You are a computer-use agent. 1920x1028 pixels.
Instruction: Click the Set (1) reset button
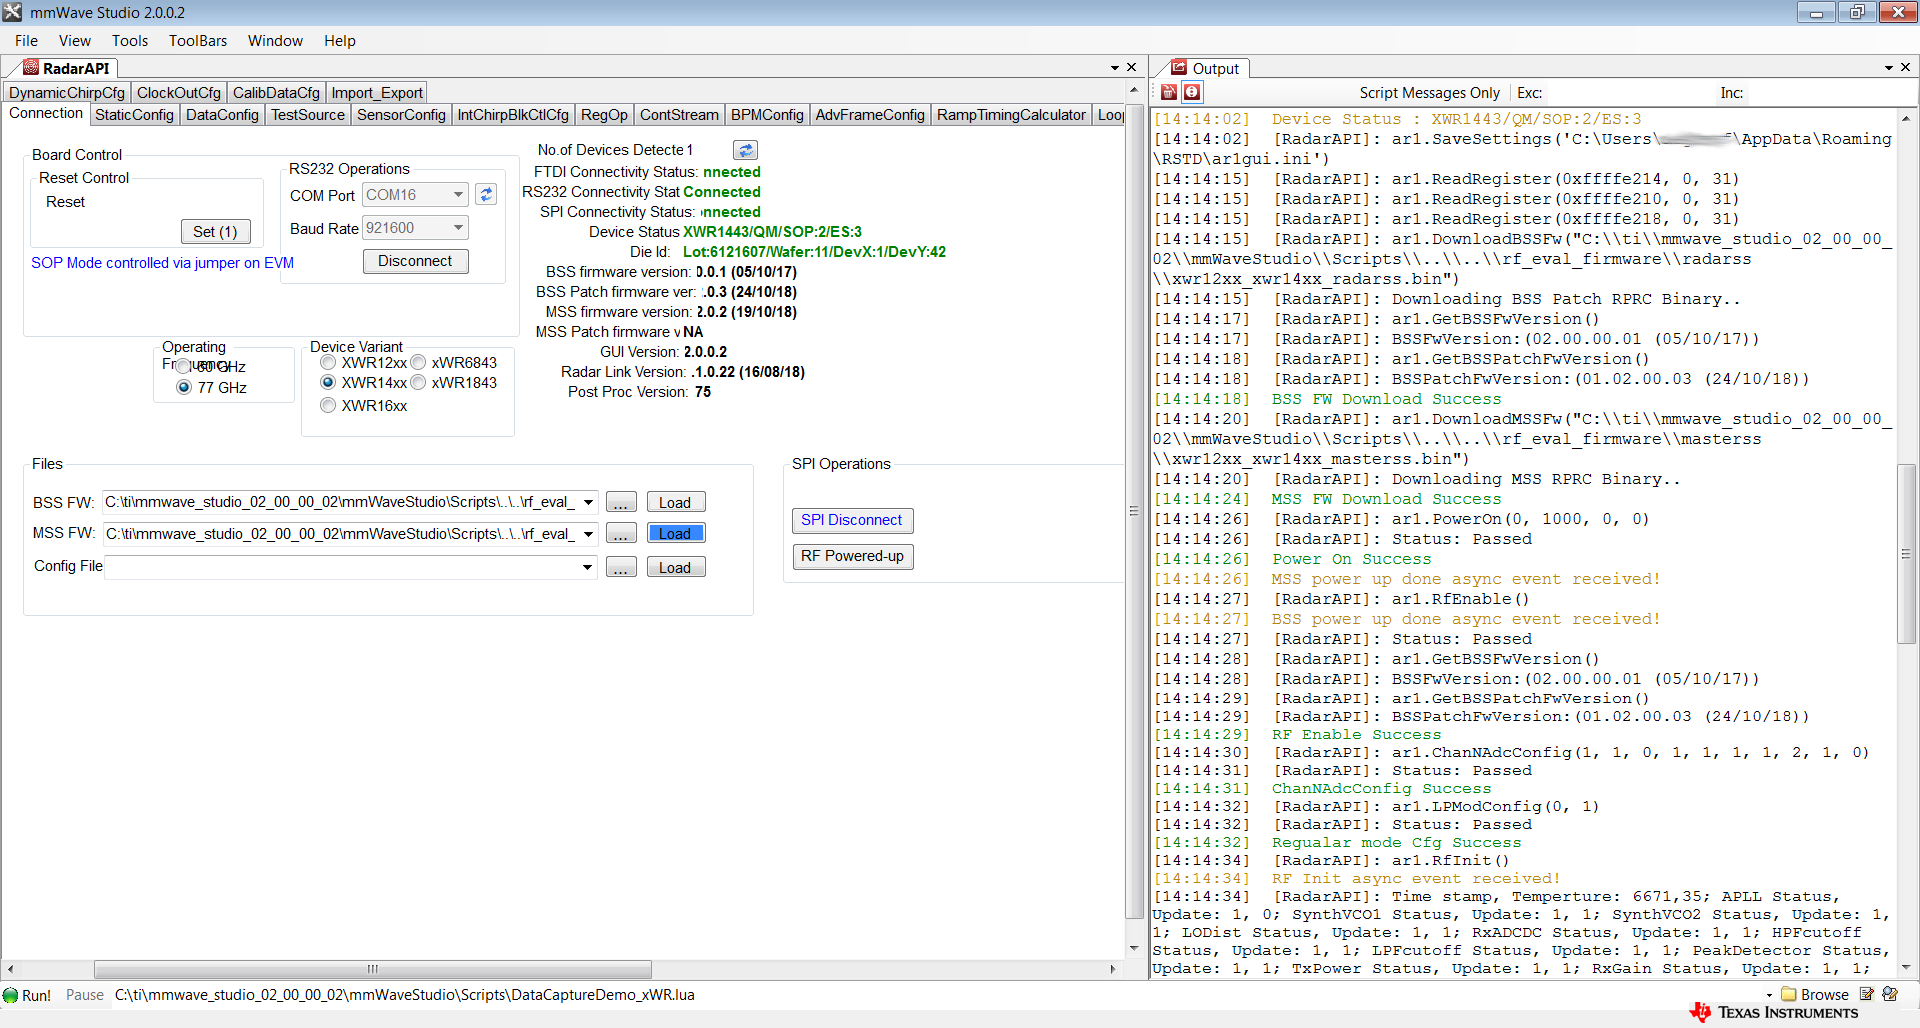215,231
